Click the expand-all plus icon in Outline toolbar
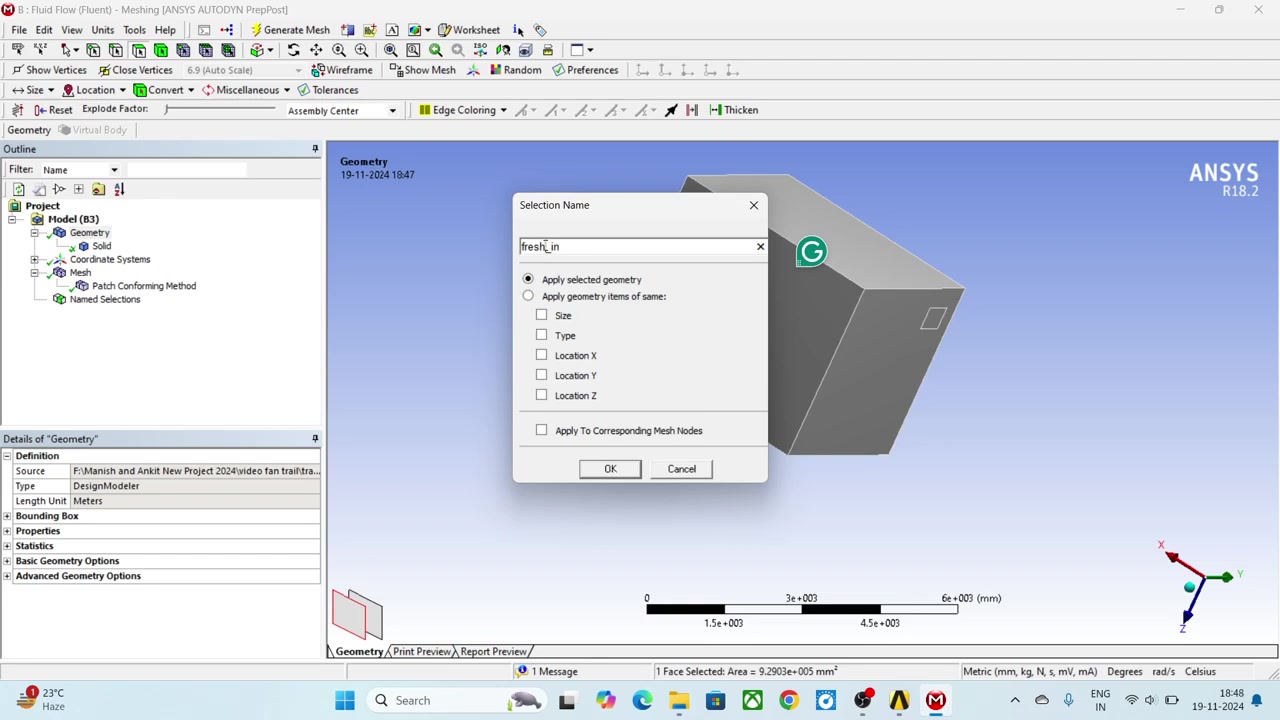Image resolution: width=1280 pixels, height=720 pixels. (x=79, y=189)
